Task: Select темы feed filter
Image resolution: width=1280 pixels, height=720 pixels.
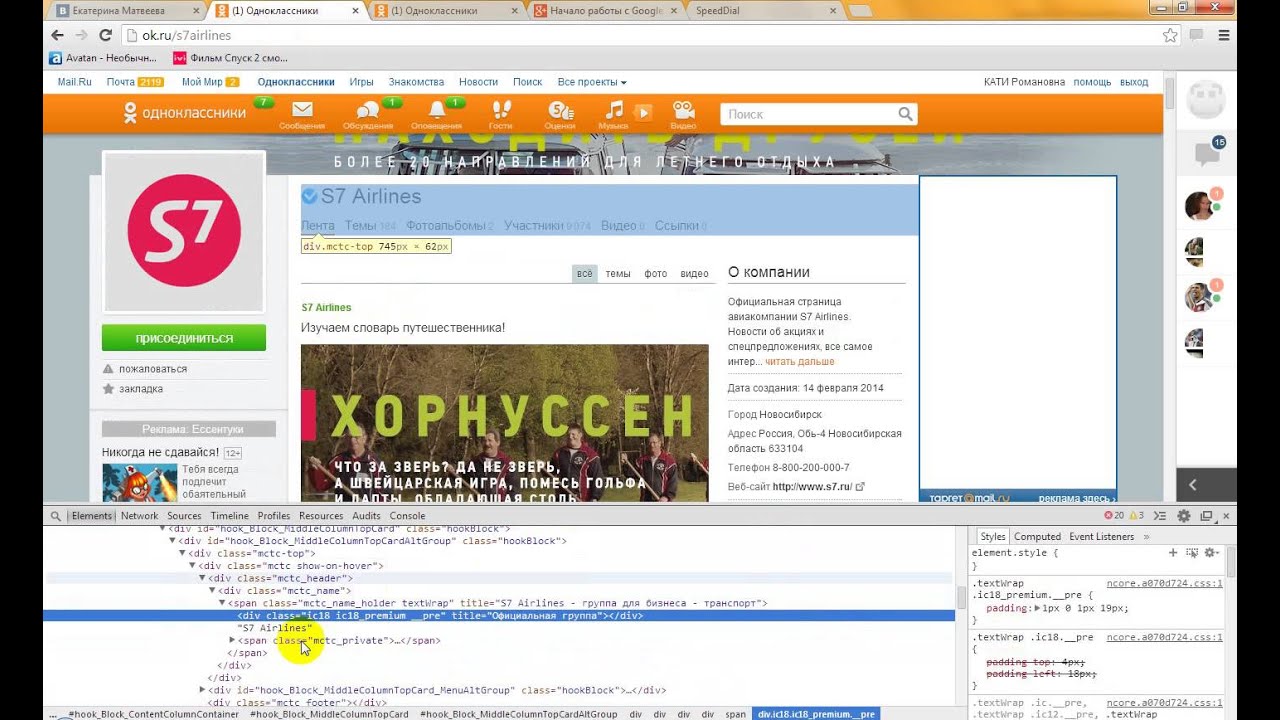Action: [618, 274]
